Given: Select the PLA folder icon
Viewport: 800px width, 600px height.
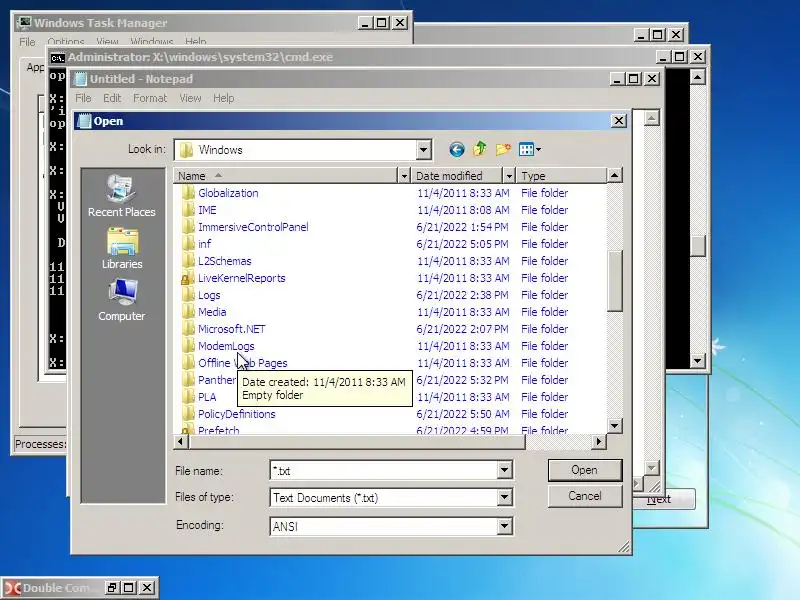Looking at the screenshot, I should 188,397.
